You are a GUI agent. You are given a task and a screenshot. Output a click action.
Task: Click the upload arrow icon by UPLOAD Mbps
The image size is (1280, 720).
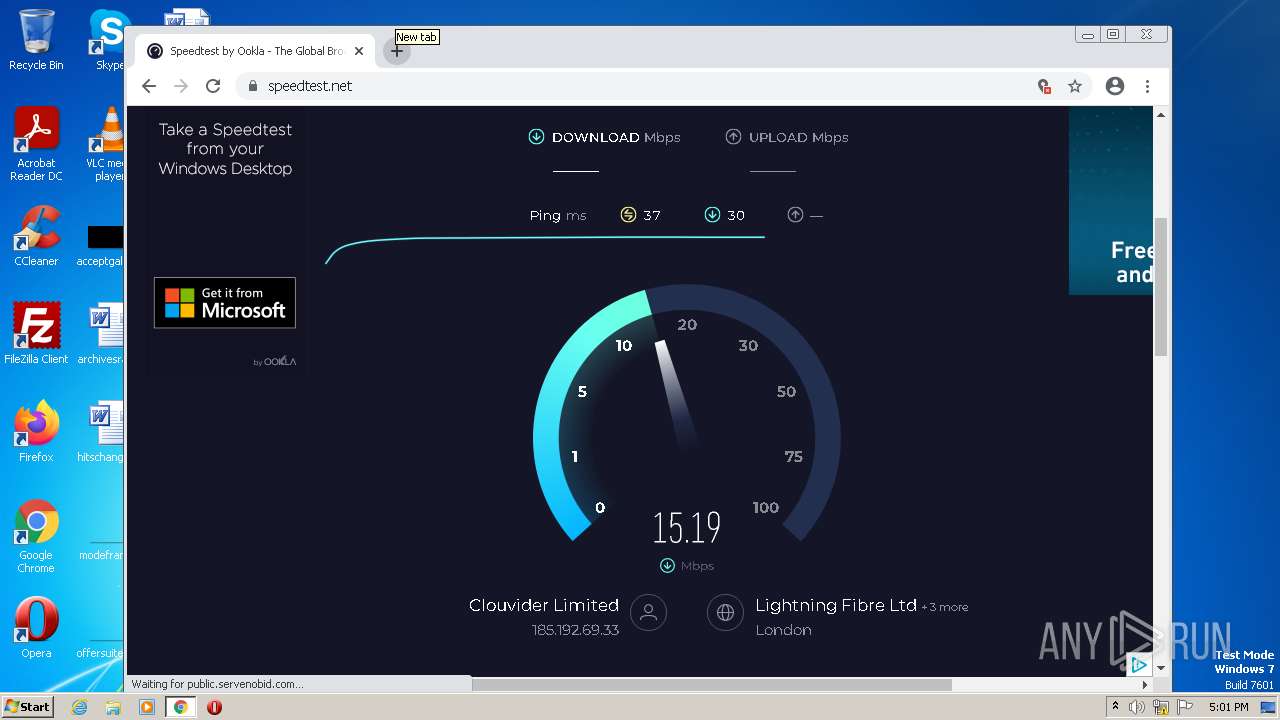(733, 137)
